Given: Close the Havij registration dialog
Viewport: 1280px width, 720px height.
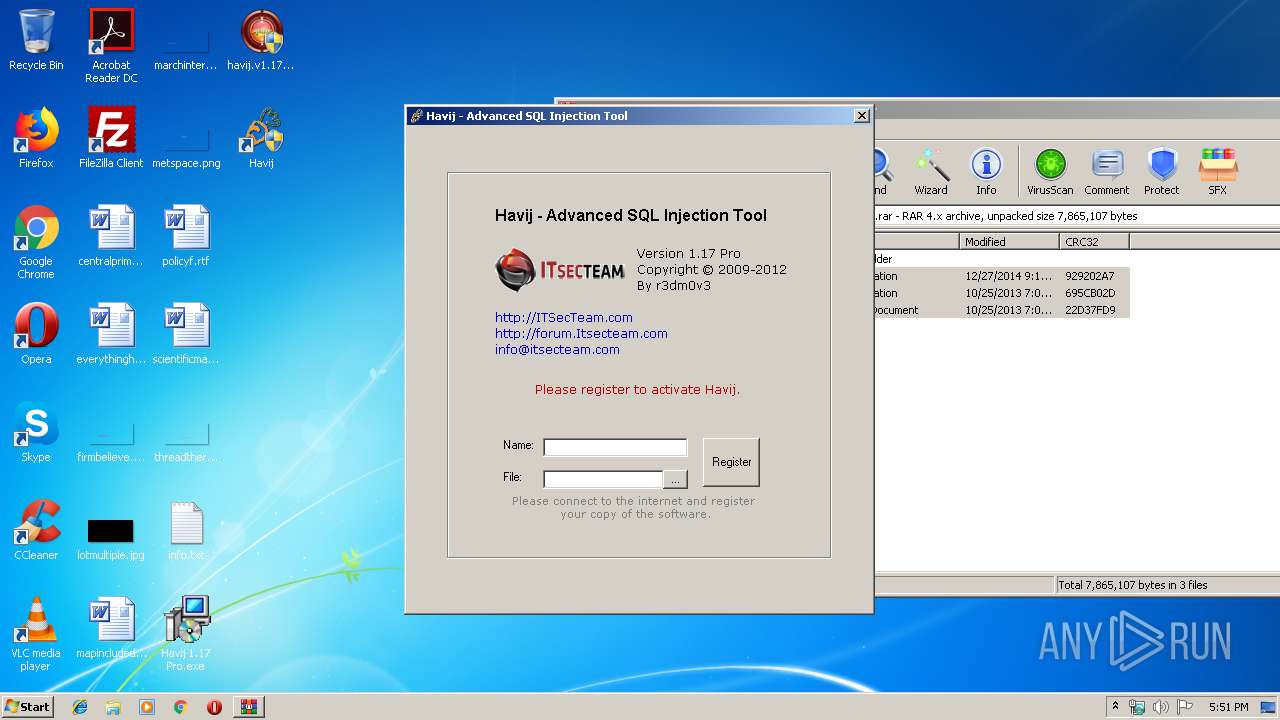Looking at the screenshot, I should coord(862,116).
